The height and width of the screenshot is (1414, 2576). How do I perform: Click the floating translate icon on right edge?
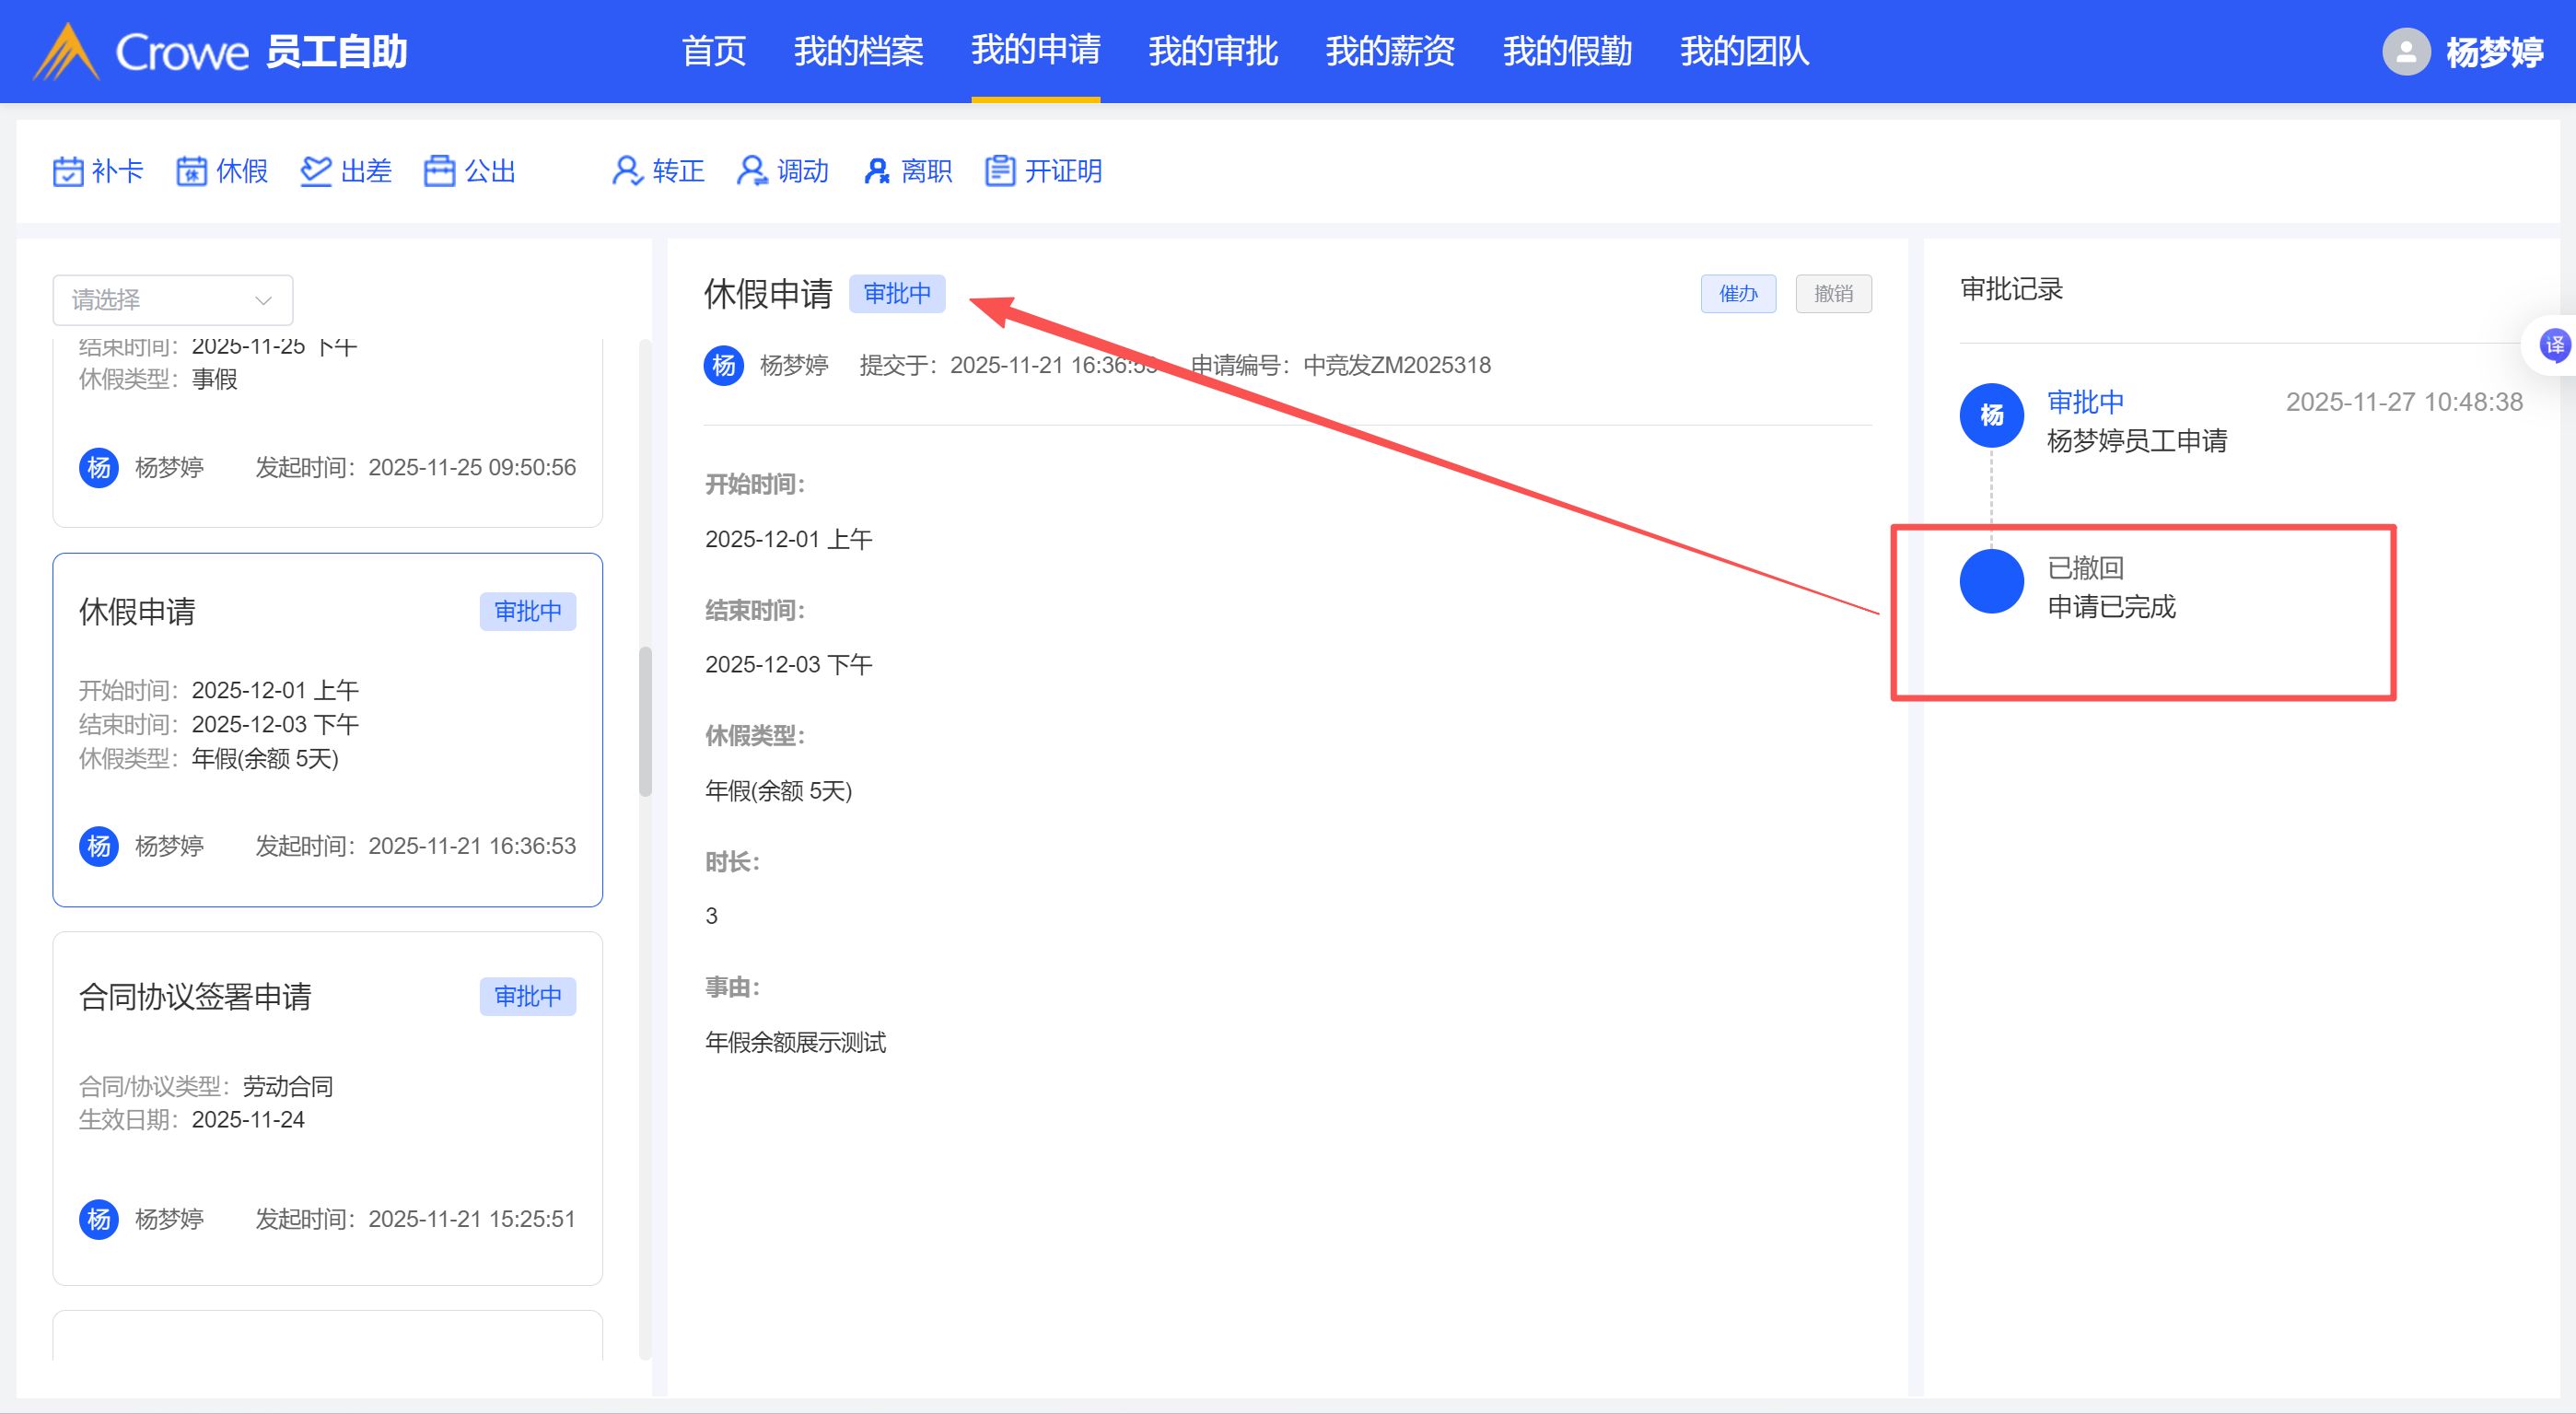point(2553,345)
